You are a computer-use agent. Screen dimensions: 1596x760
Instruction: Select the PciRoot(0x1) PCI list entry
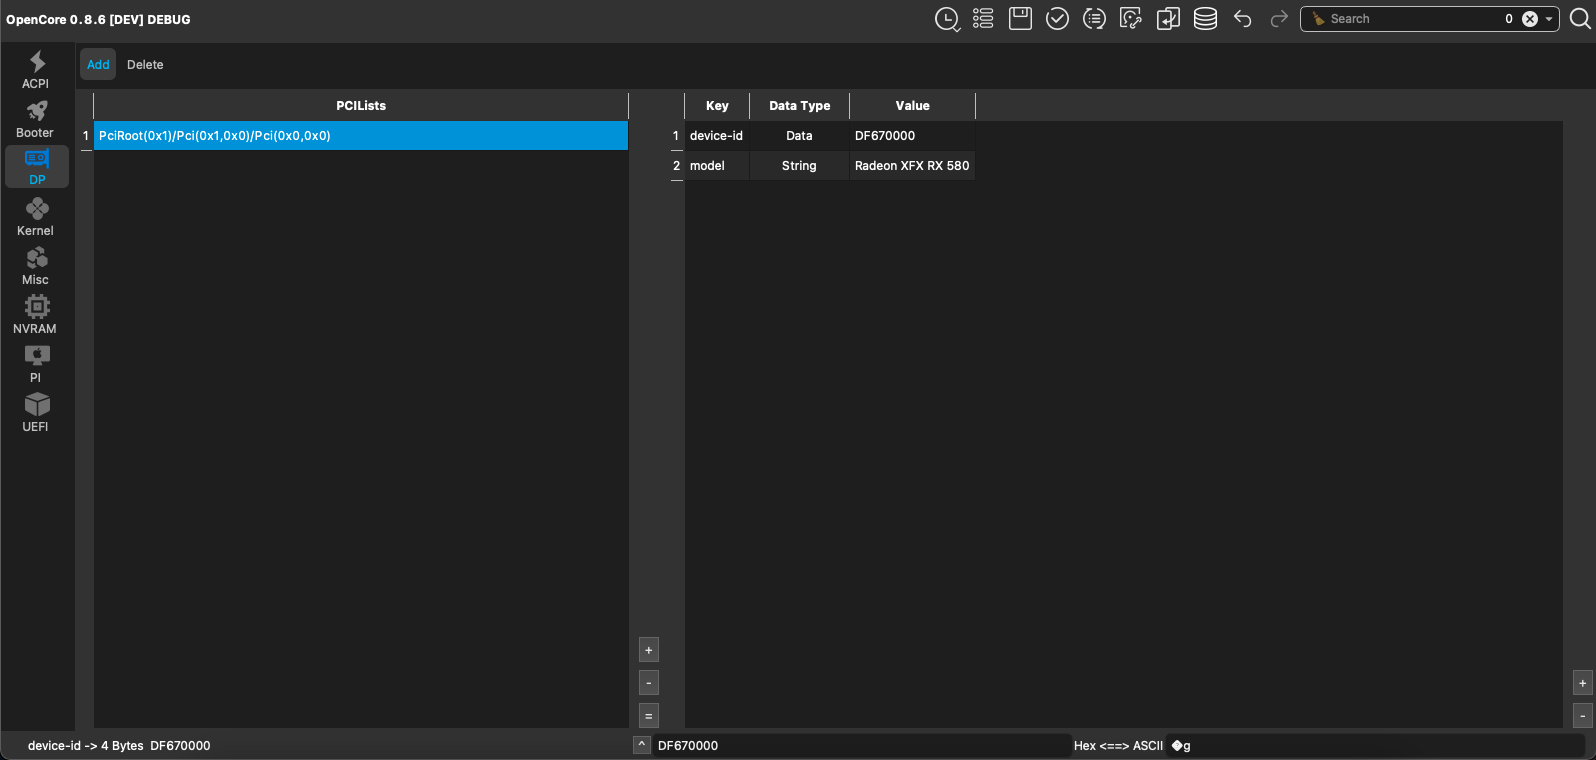click(360, 136)
